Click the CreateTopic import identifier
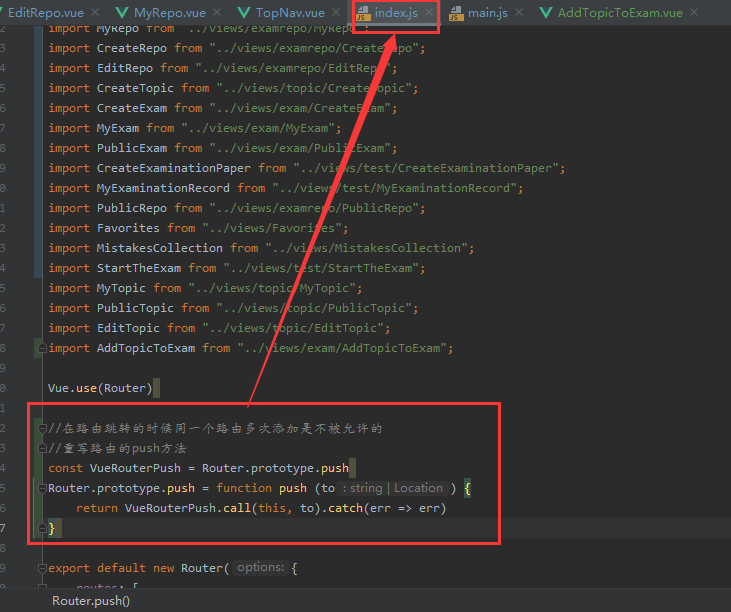 [135, 89]
